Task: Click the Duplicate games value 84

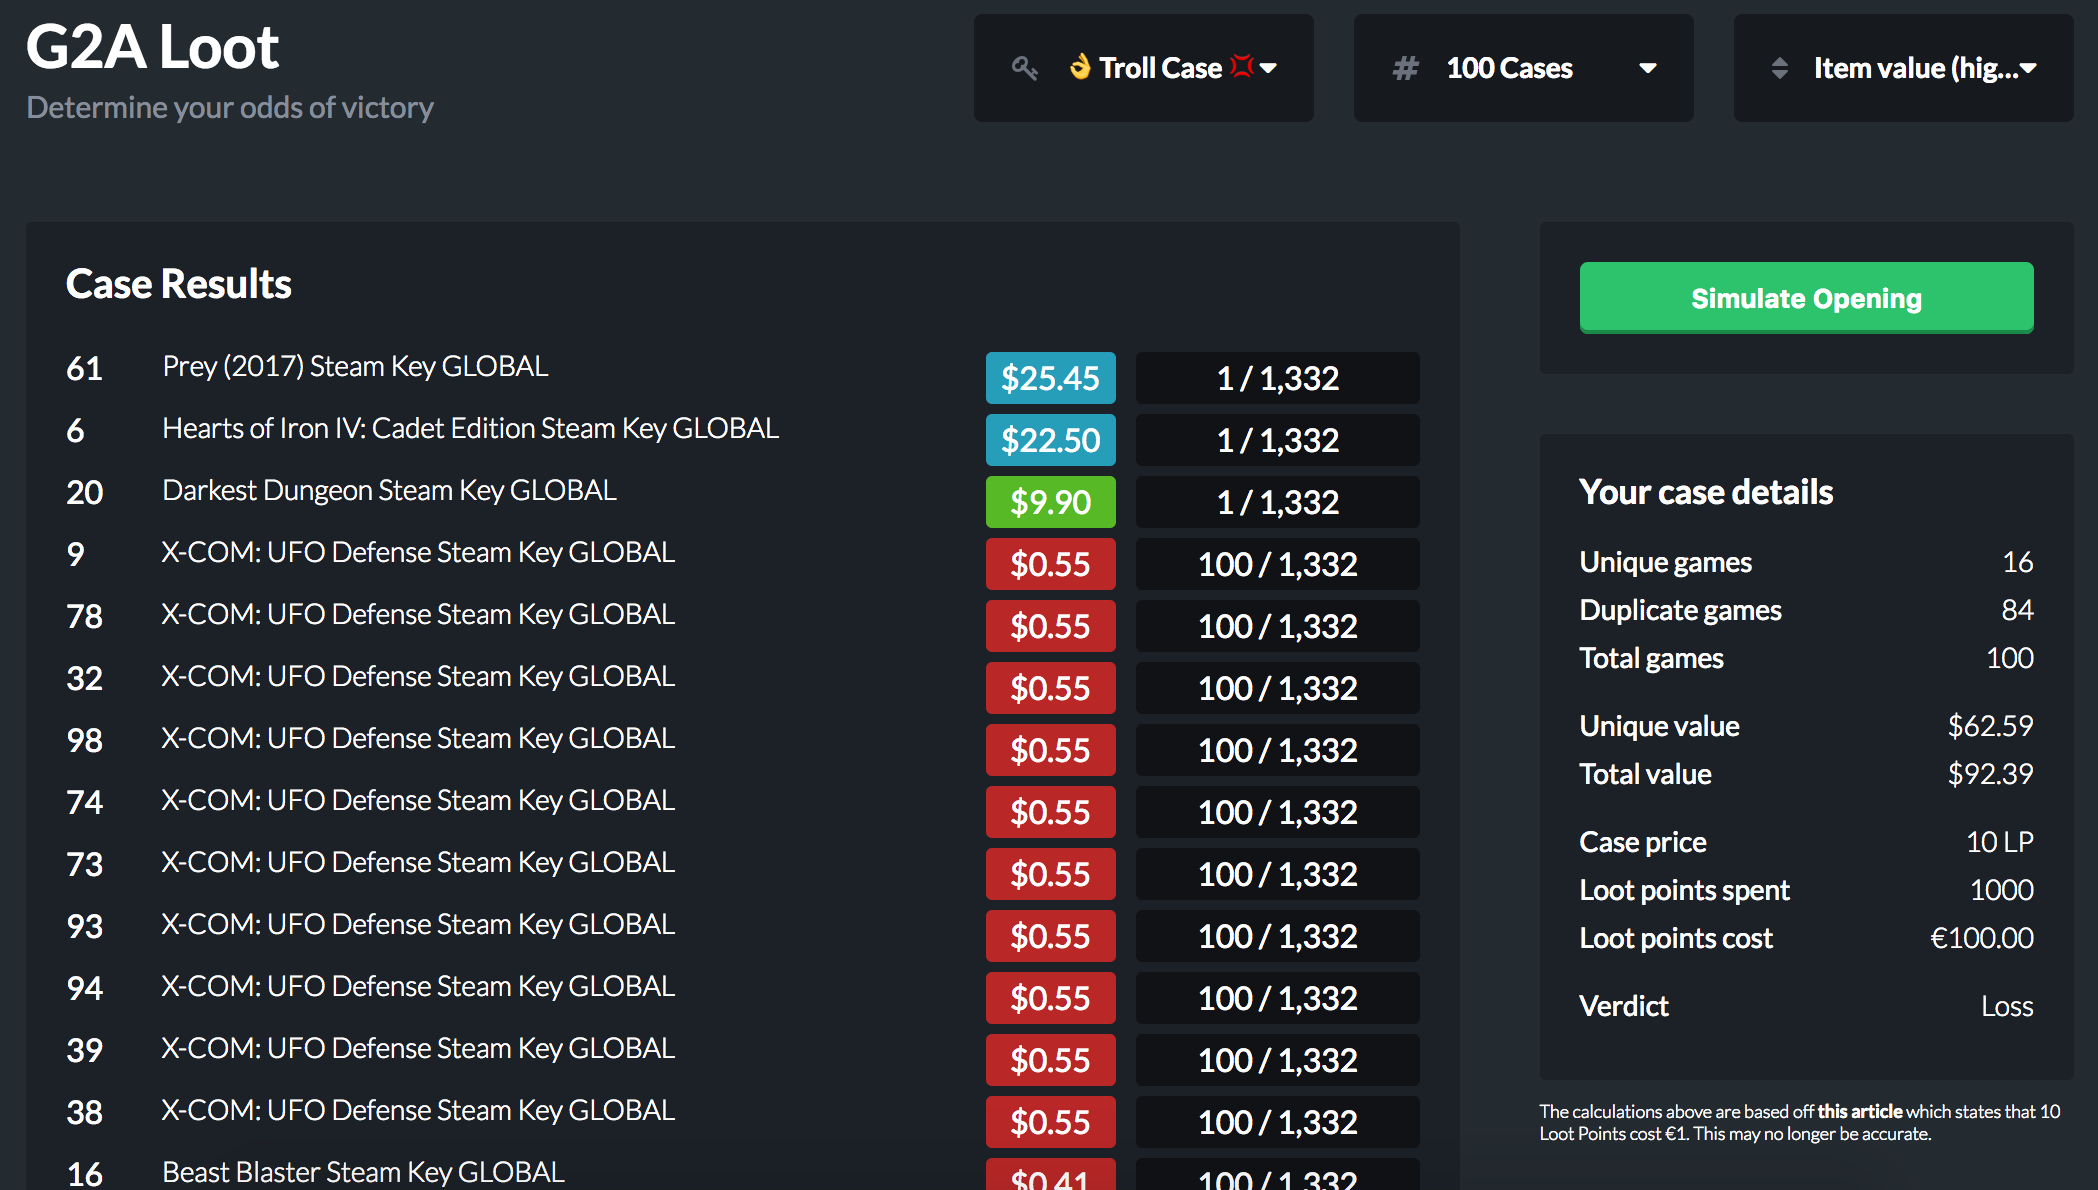Action: click(2017, 610)
